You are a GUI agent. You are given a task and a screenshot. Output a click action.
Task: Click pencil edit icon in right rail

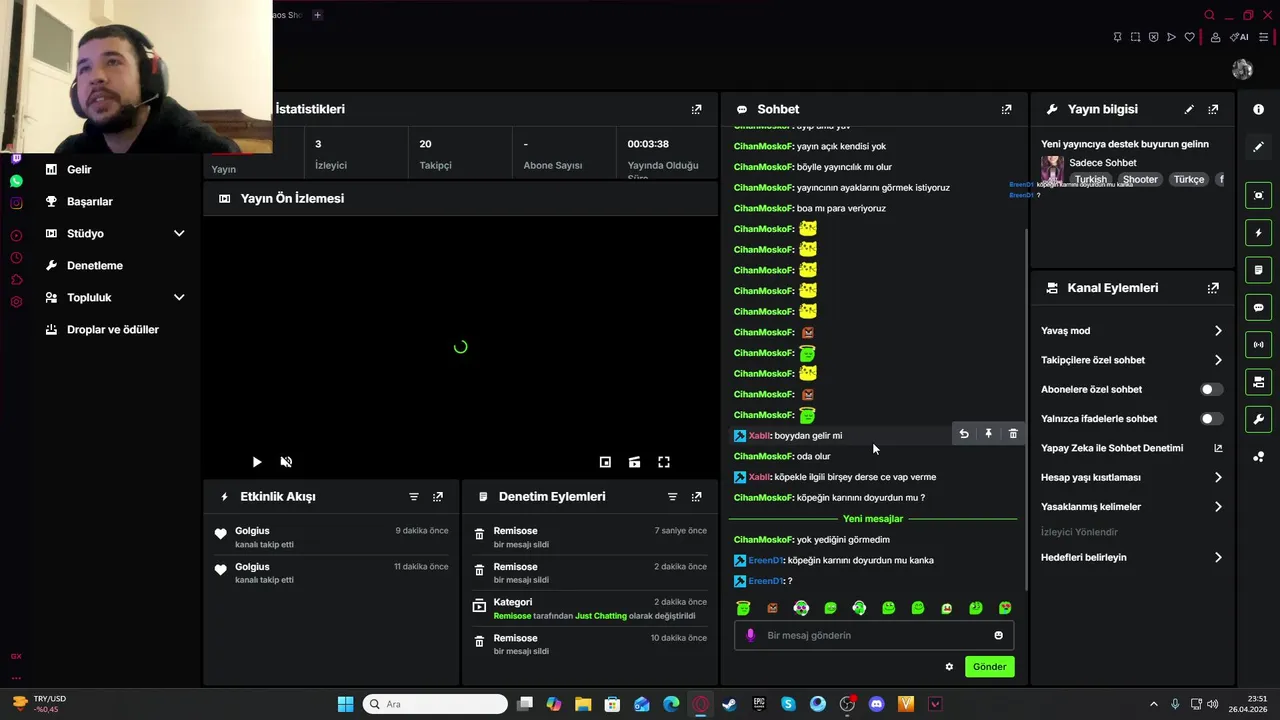[x=1258, y=146]
